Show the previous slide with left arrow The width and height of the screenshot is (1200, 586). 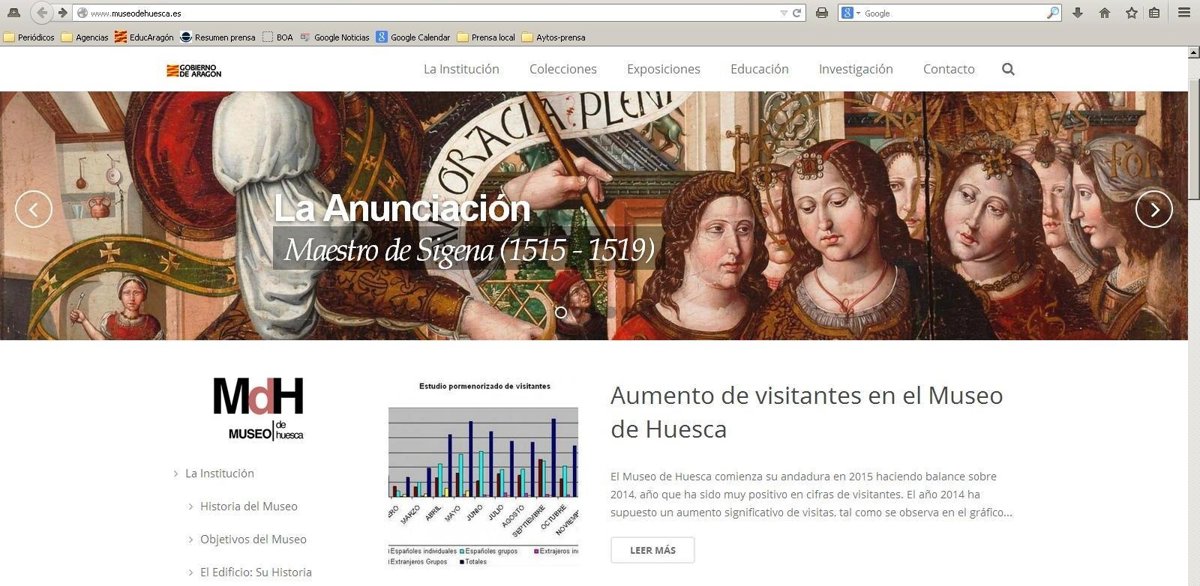pos(34,209)
